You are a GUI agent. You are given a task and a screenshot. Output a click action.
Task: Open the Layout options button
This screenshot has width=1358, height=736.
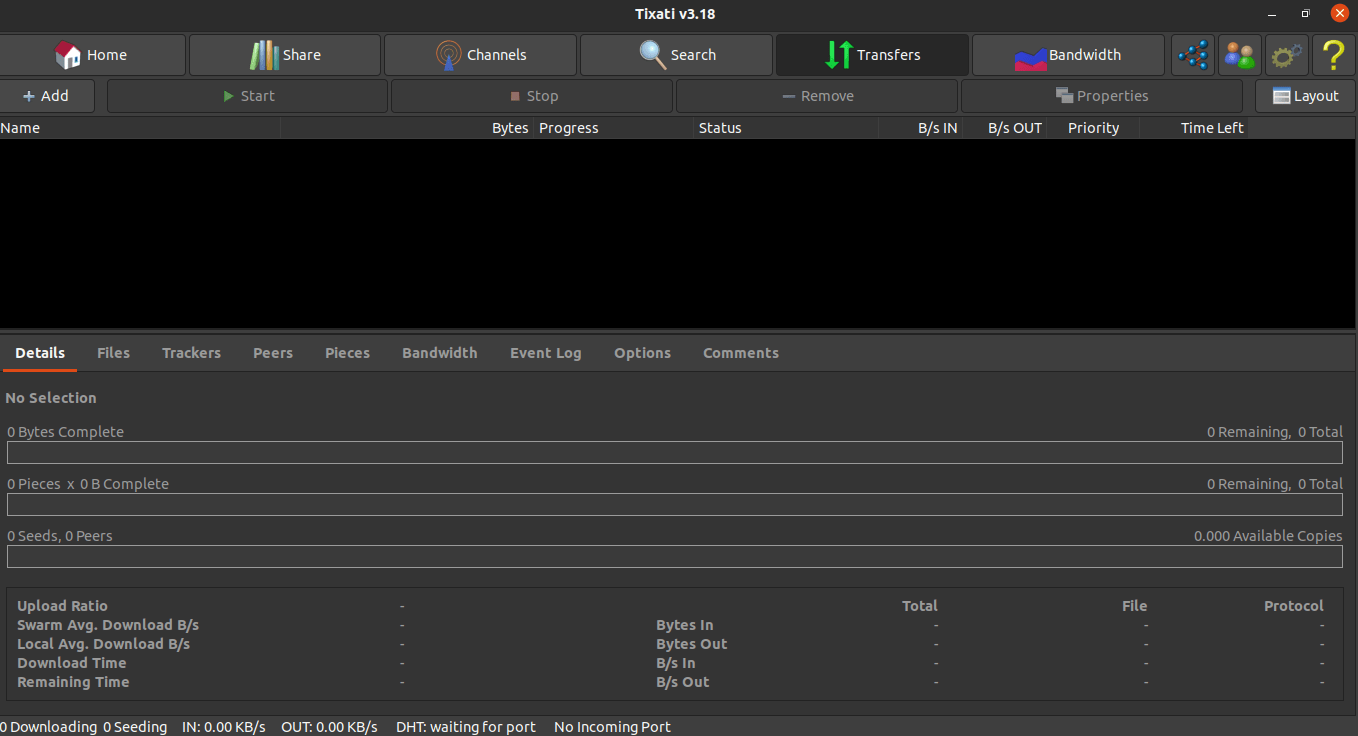coord(1305,96)
